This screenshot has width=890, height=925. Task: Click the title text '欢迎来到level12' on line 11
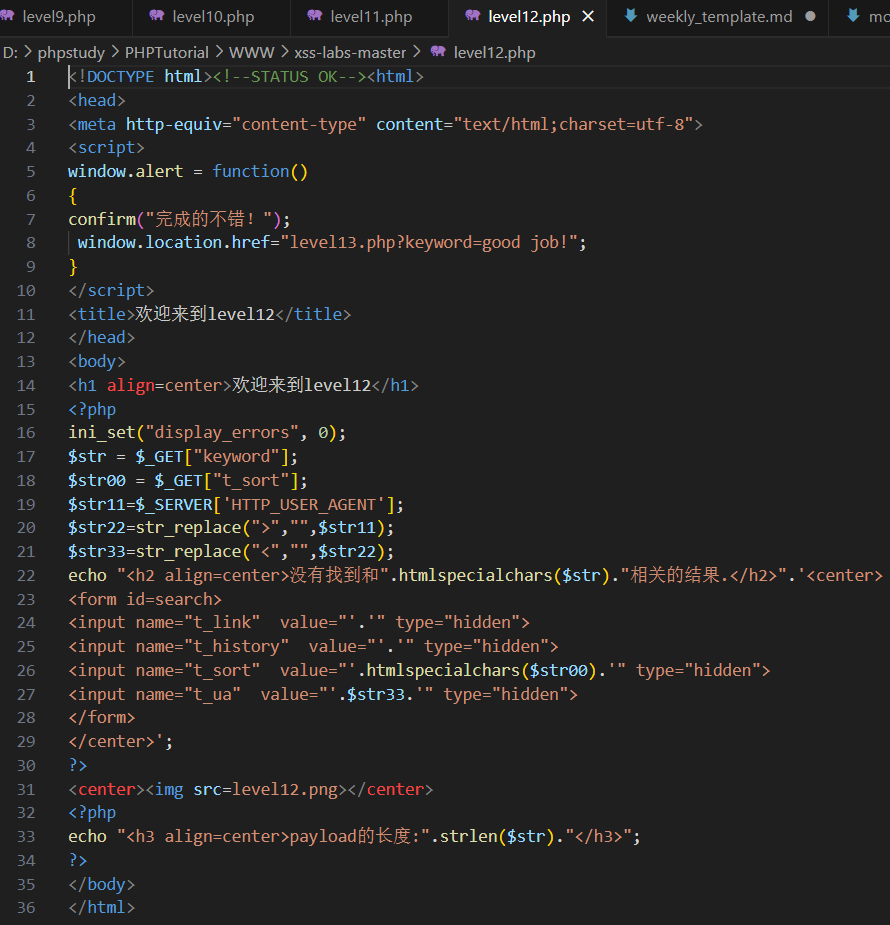(x=205, y=314)
